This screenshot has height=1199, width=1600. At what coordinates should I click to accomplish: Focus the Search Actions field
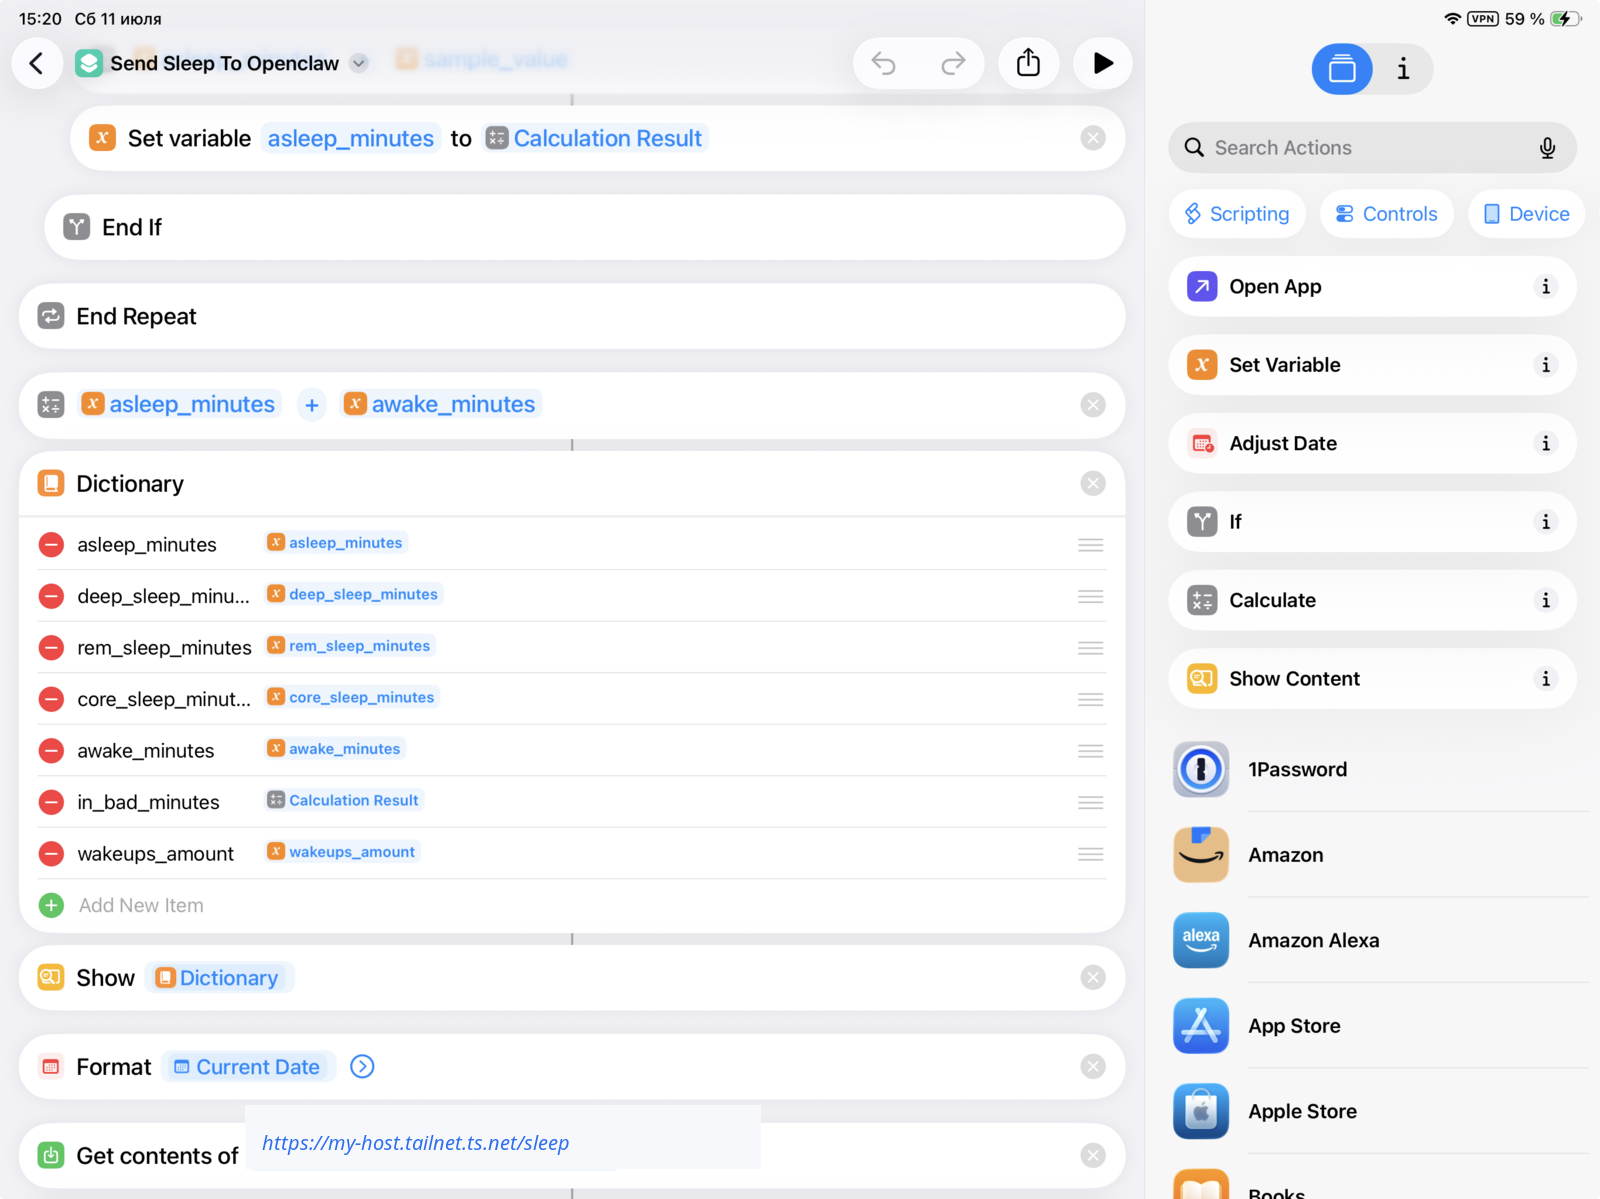(x=1372, y=148)
